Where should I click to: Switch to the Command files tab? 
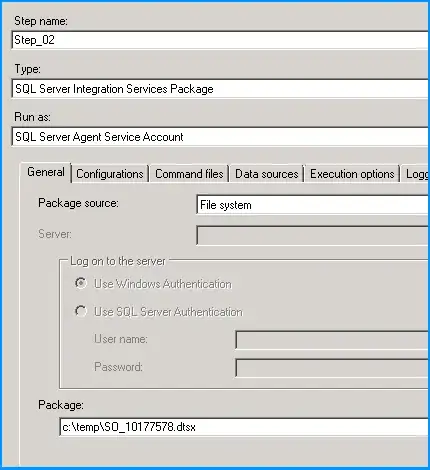pos(189,174)
